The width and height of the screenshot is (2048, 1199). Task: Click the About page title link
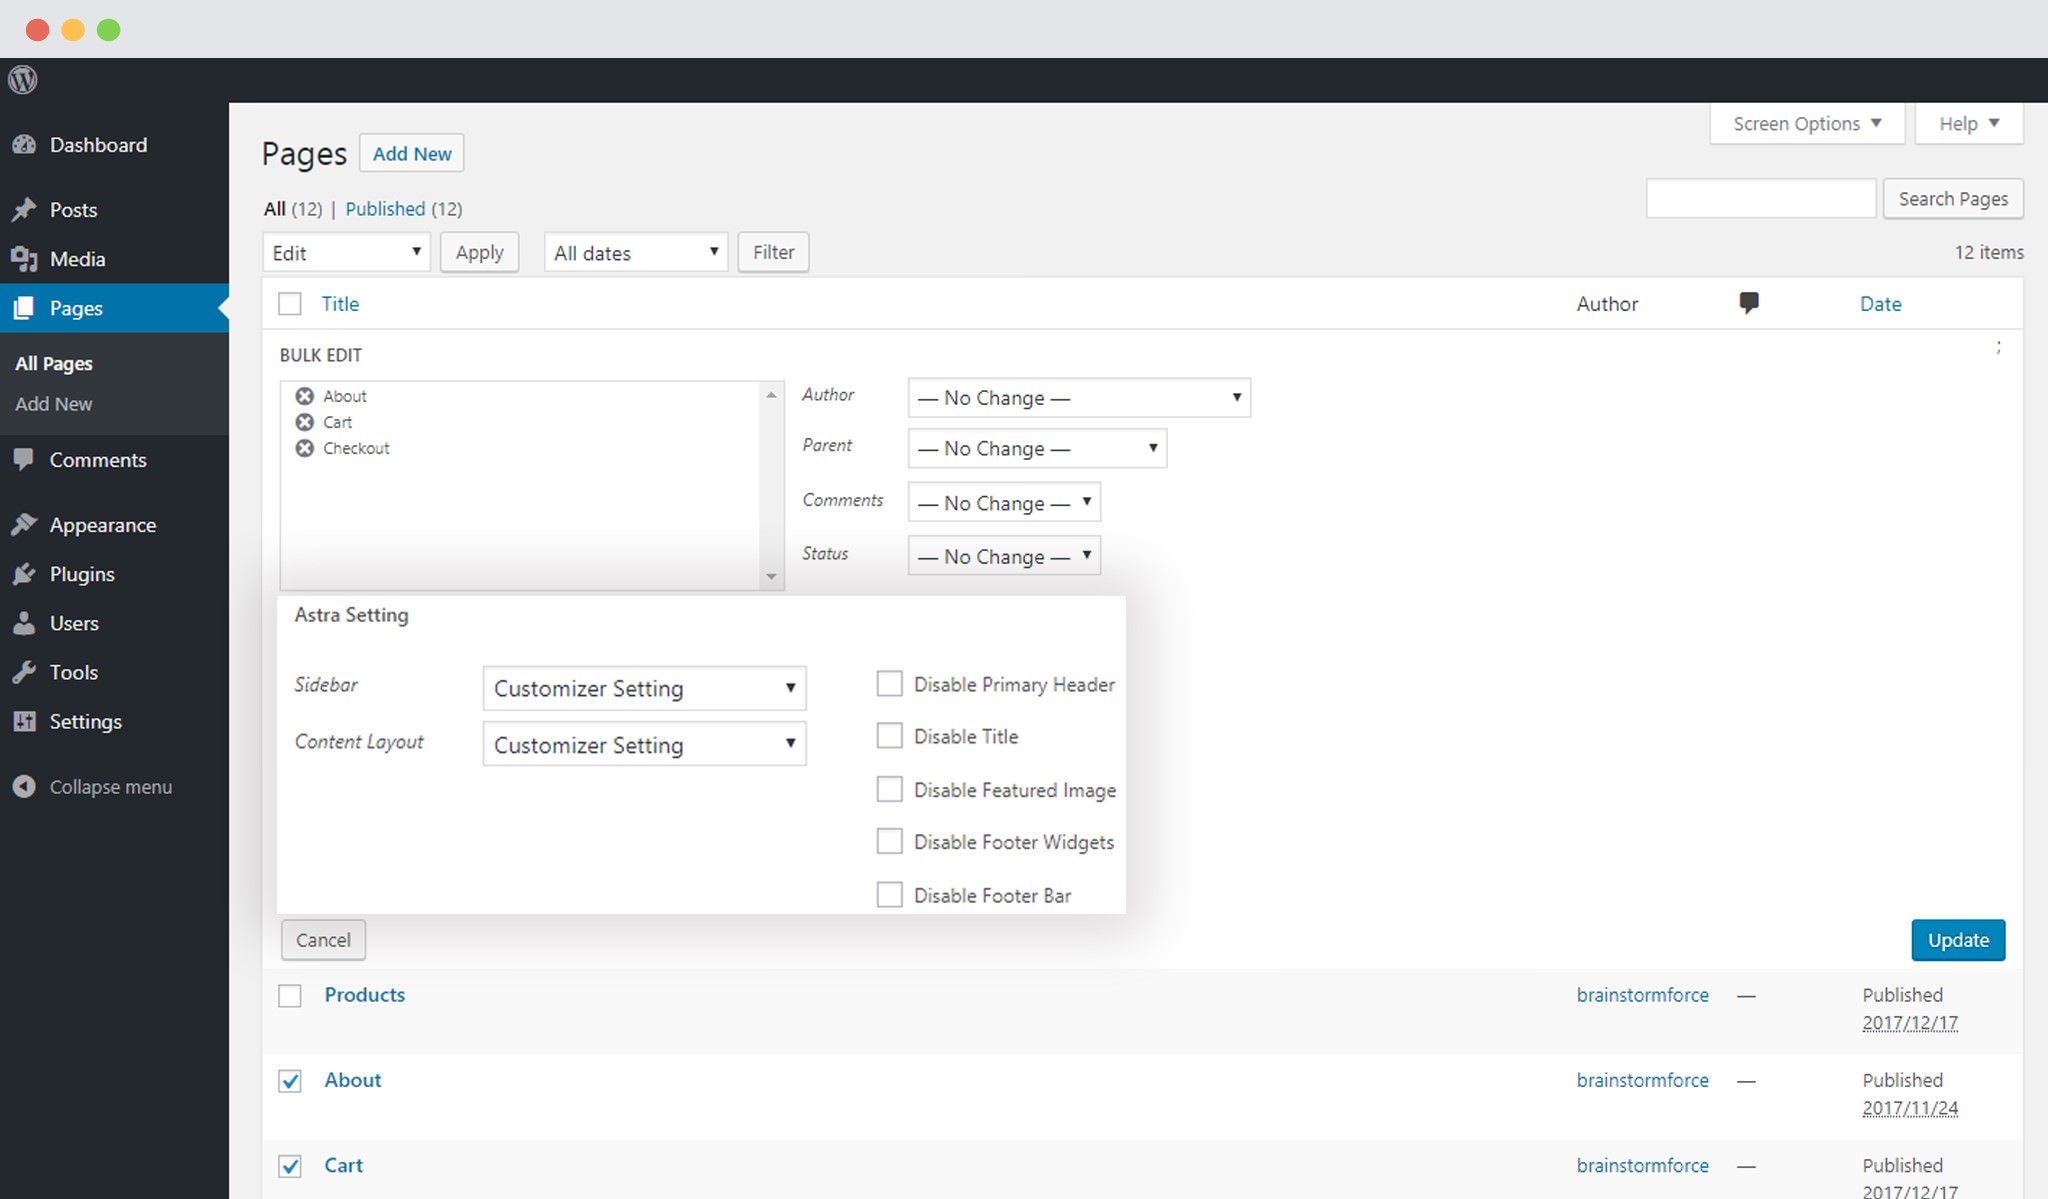point(351,1079)
